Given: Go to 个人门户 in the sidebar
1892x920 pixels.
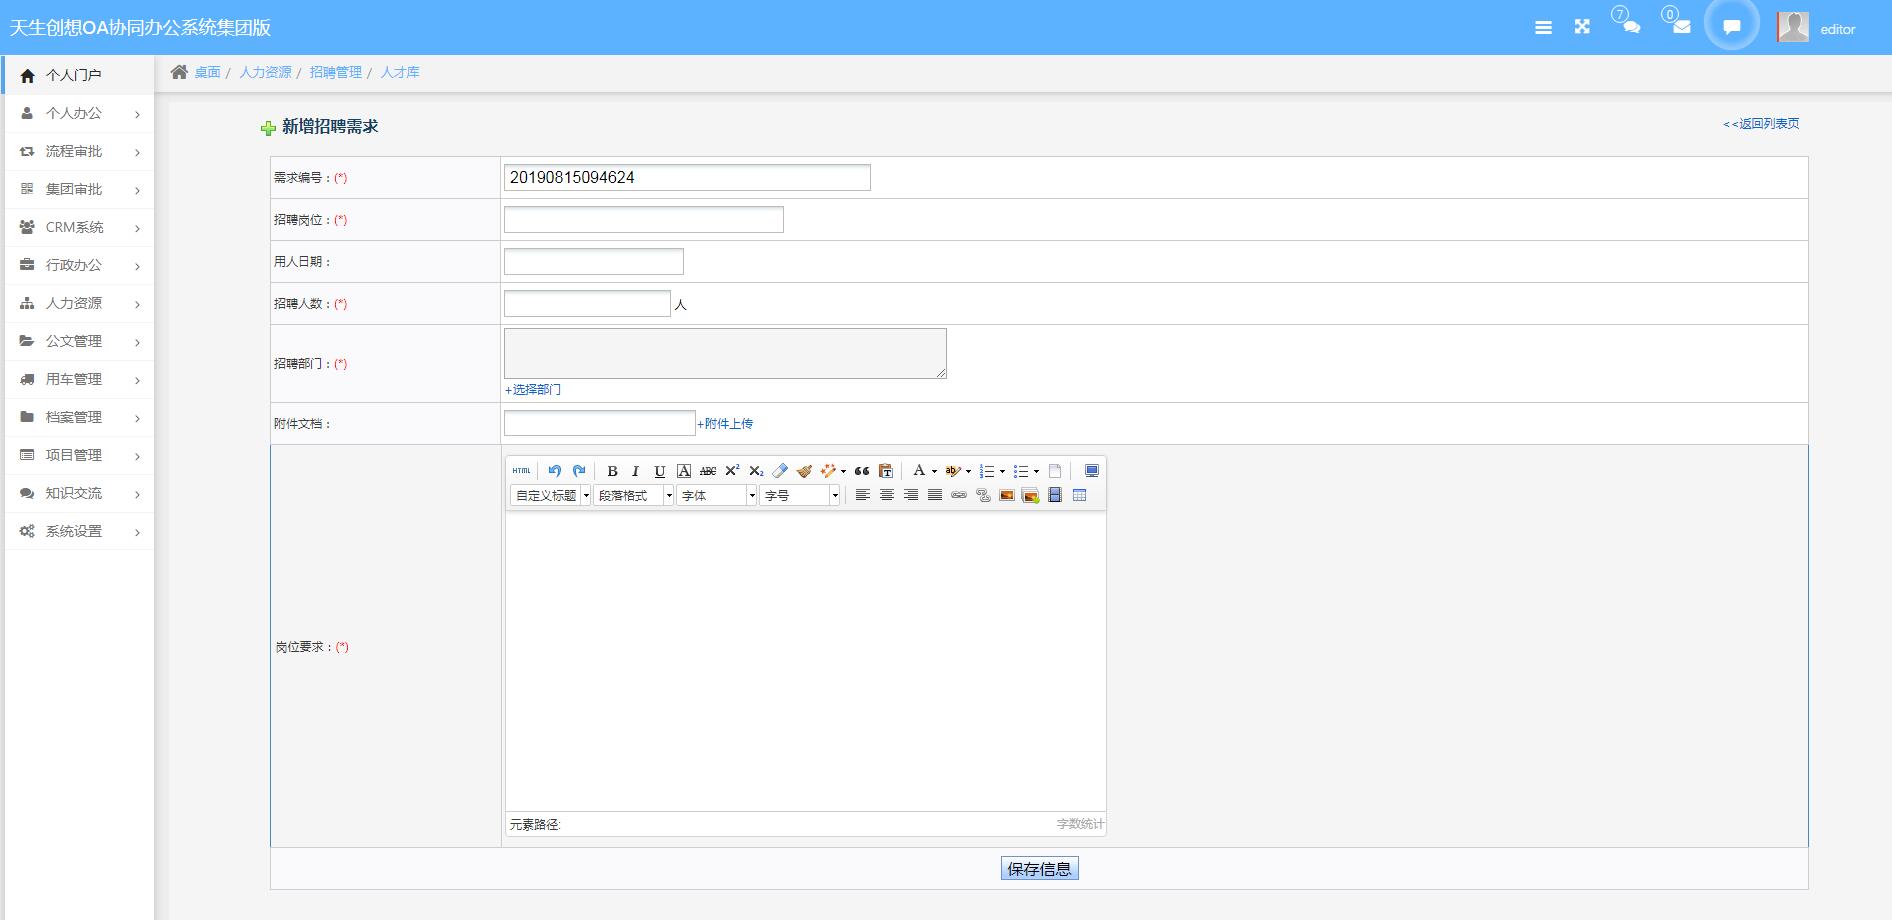Looking at the screenshot, I should click(79, 75).
